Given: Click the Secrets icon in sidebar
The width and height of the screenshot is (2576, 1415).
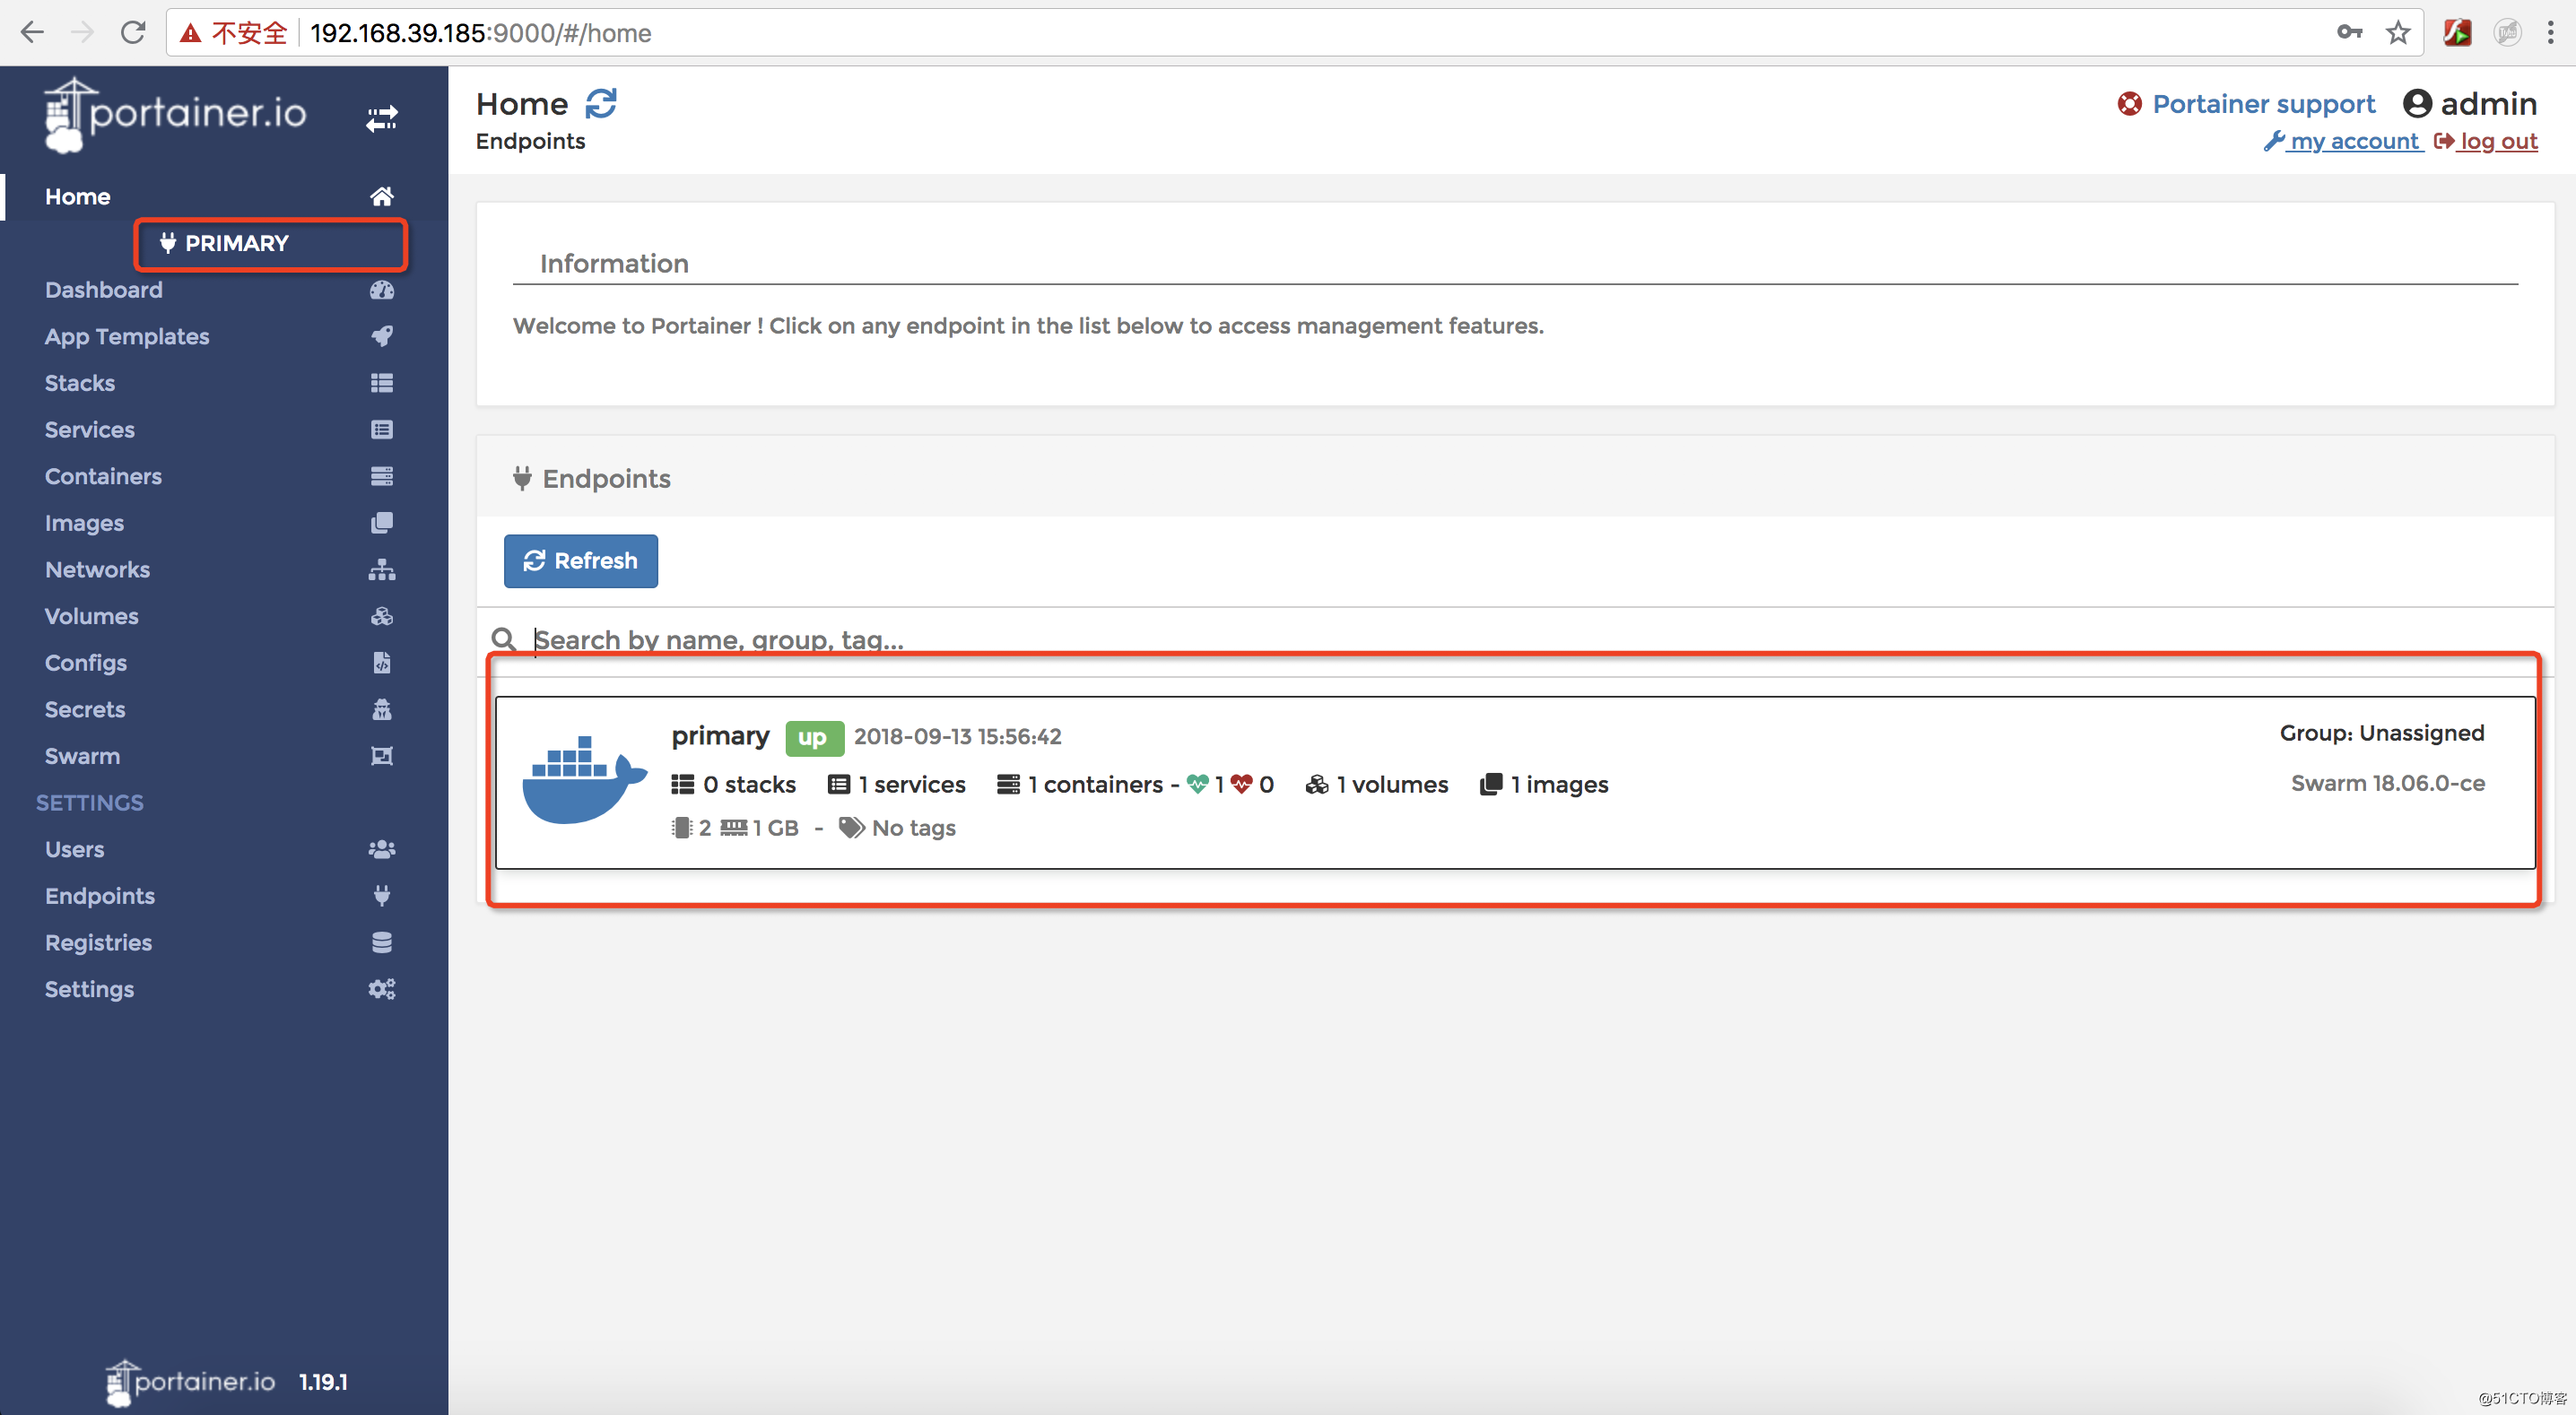Looking at the screenshot, I should (x=381, y=709).
